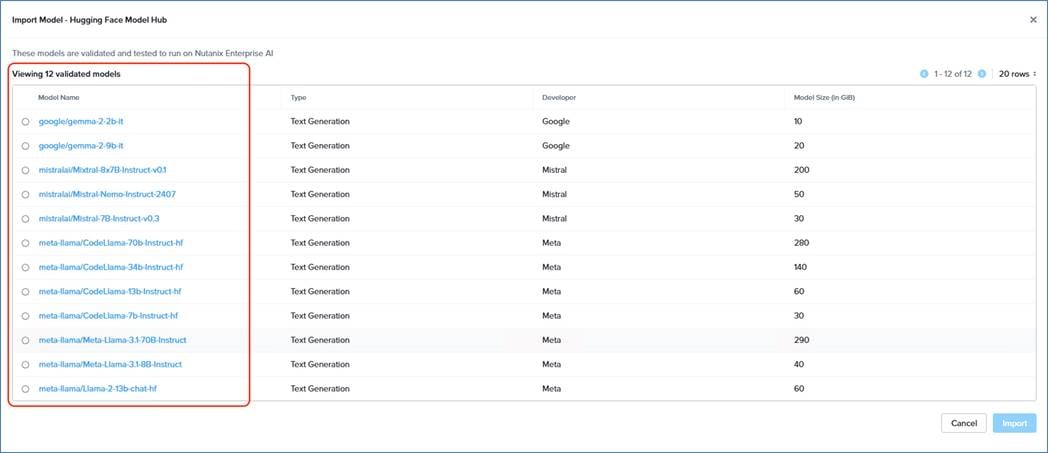This screenshot has height=453, width=1048.
Task: Close the Import Model dialog
Action: pyautogui.click(x=1033, y=20)
